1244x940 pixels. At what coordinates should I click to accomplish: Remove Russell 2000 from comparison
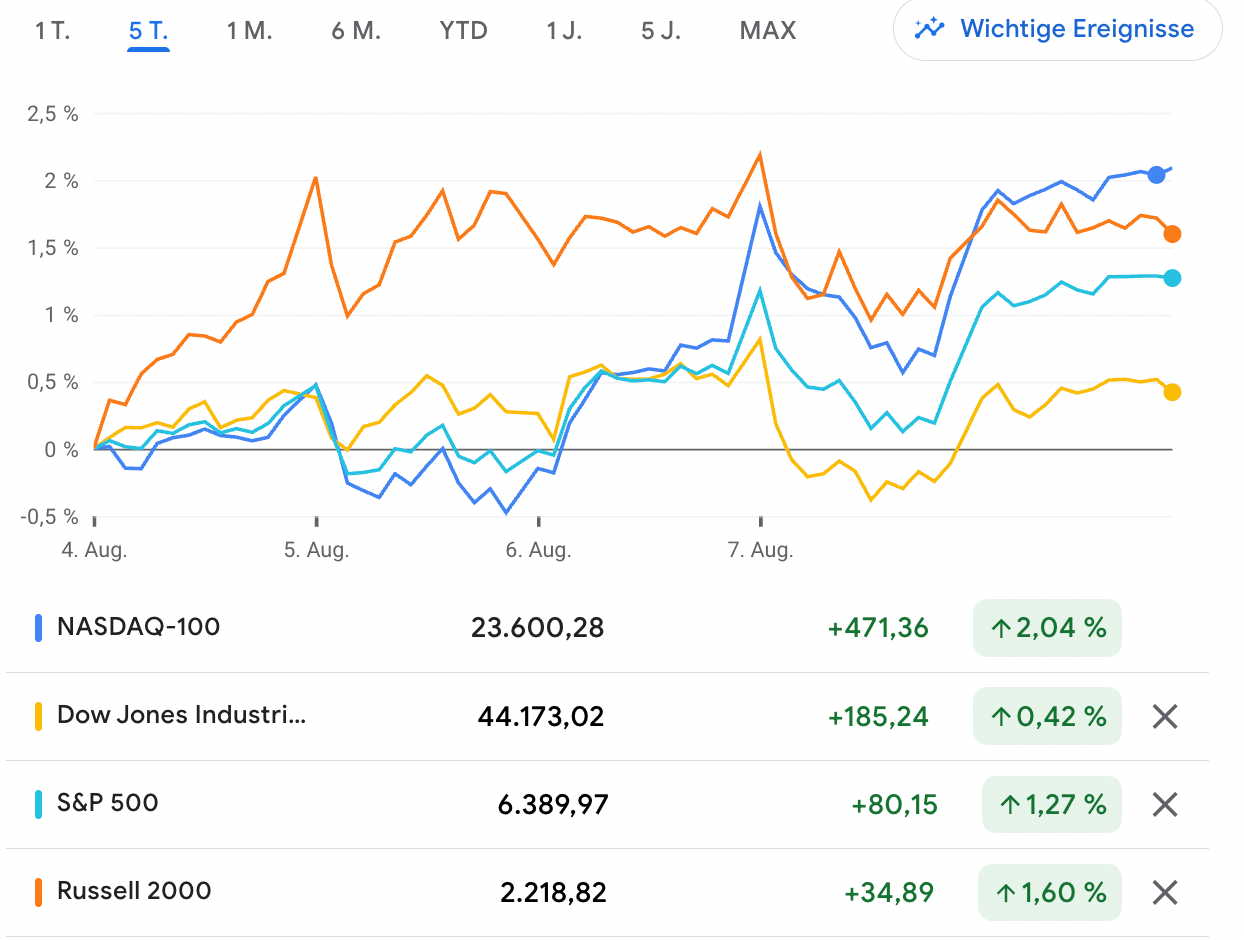[1165, 892]
